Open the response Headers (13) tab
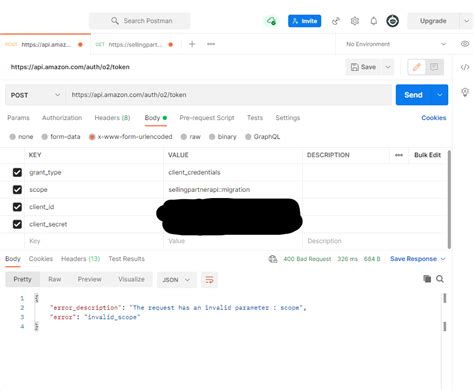 [80, 259]
